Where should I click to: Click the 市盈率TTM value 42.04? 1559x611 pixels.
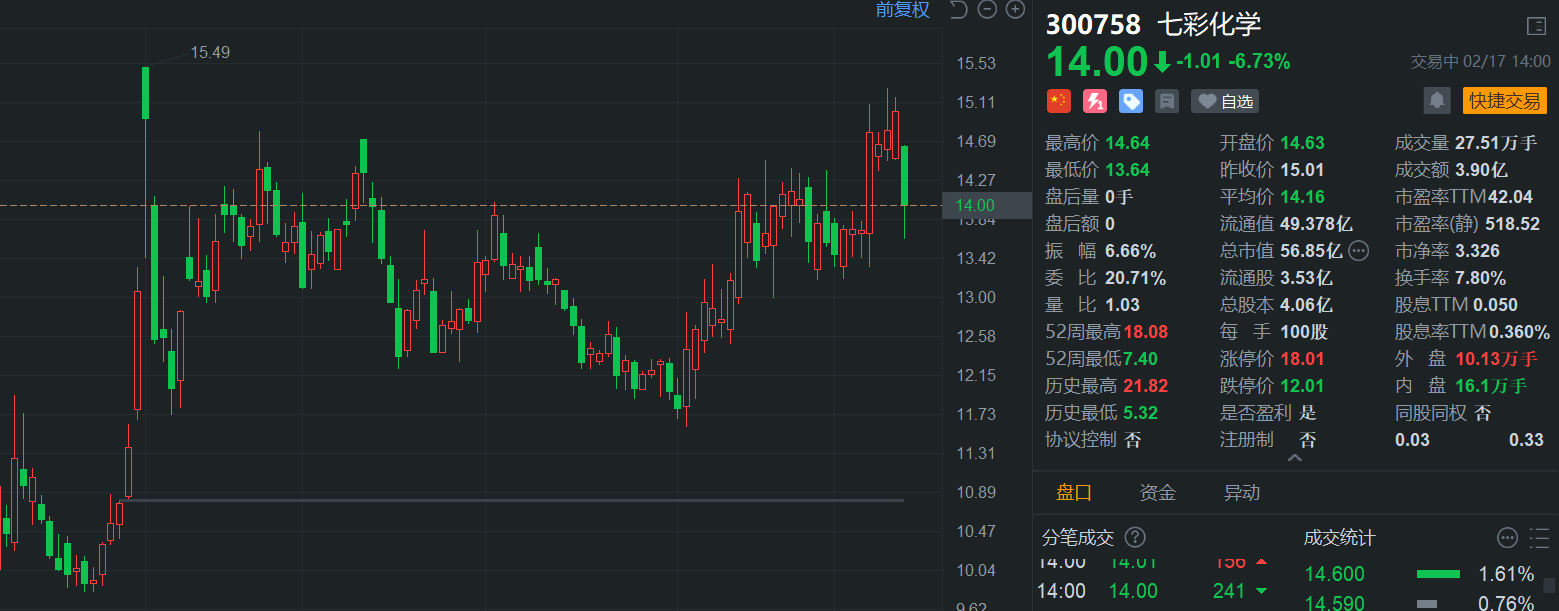(x=1509, y=197)
